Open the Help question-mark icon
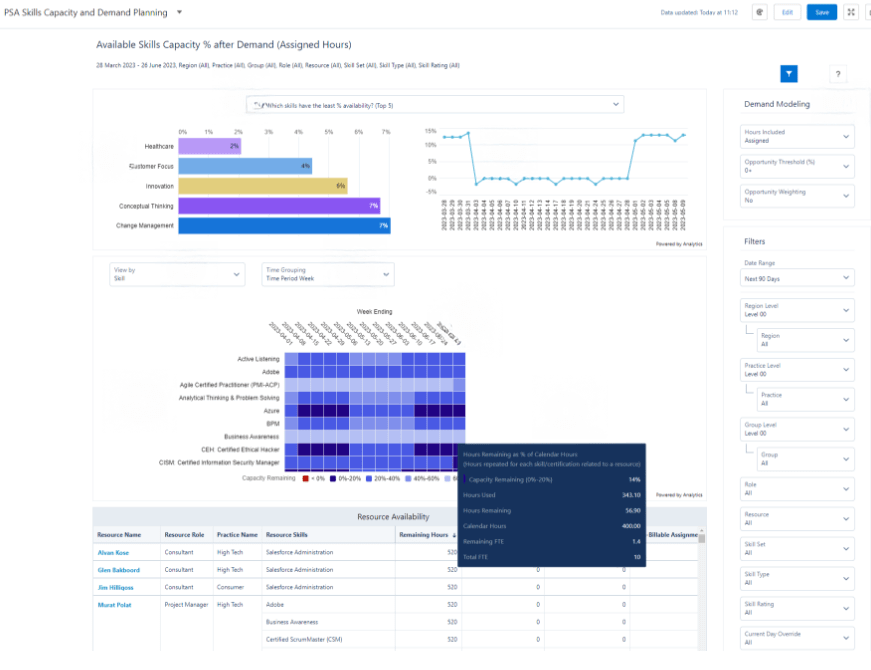Viewport: 871px width, 670px height. (838, 73)
